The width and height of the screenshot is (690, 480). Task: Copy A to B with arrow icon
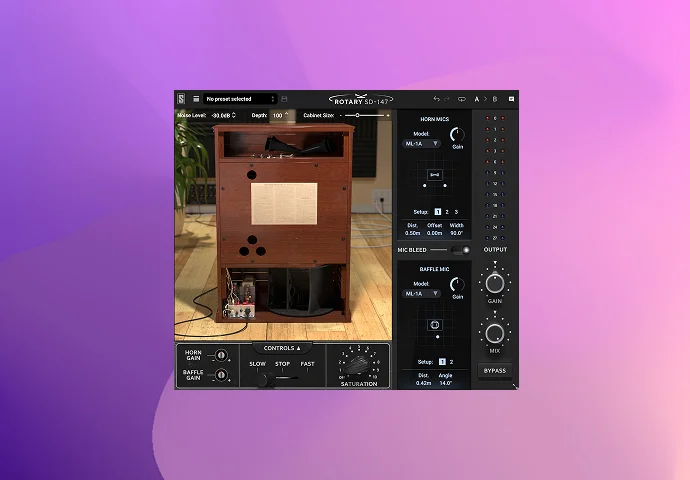(x=486, y=99)
